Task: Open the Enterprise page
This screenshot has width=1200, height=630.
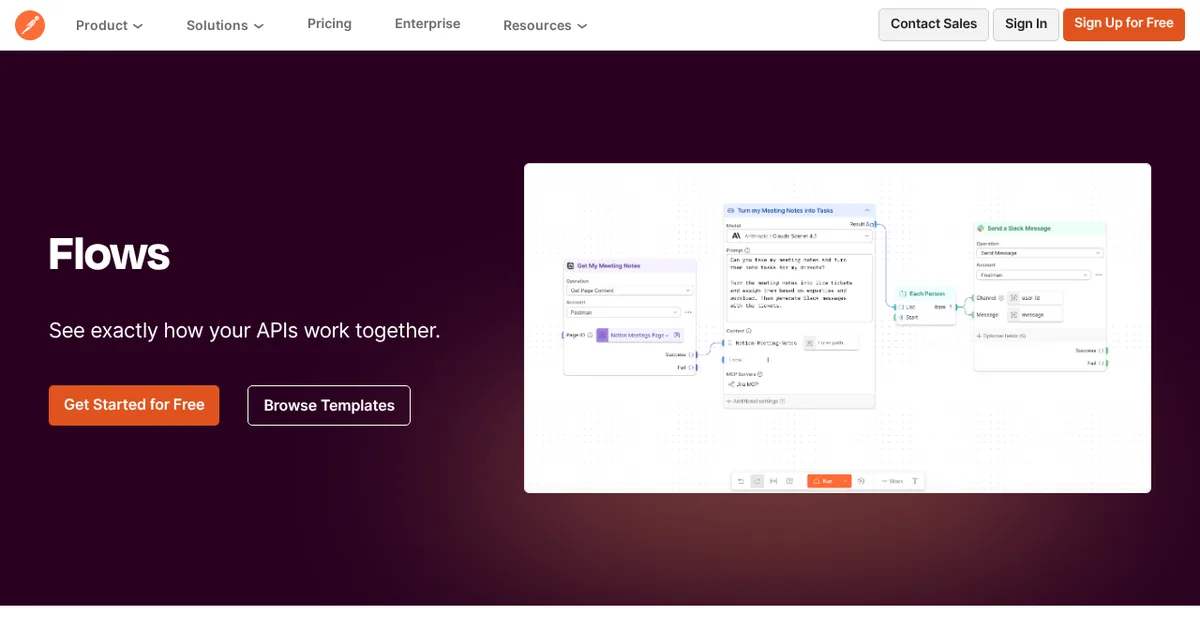Action: [427, 24]
